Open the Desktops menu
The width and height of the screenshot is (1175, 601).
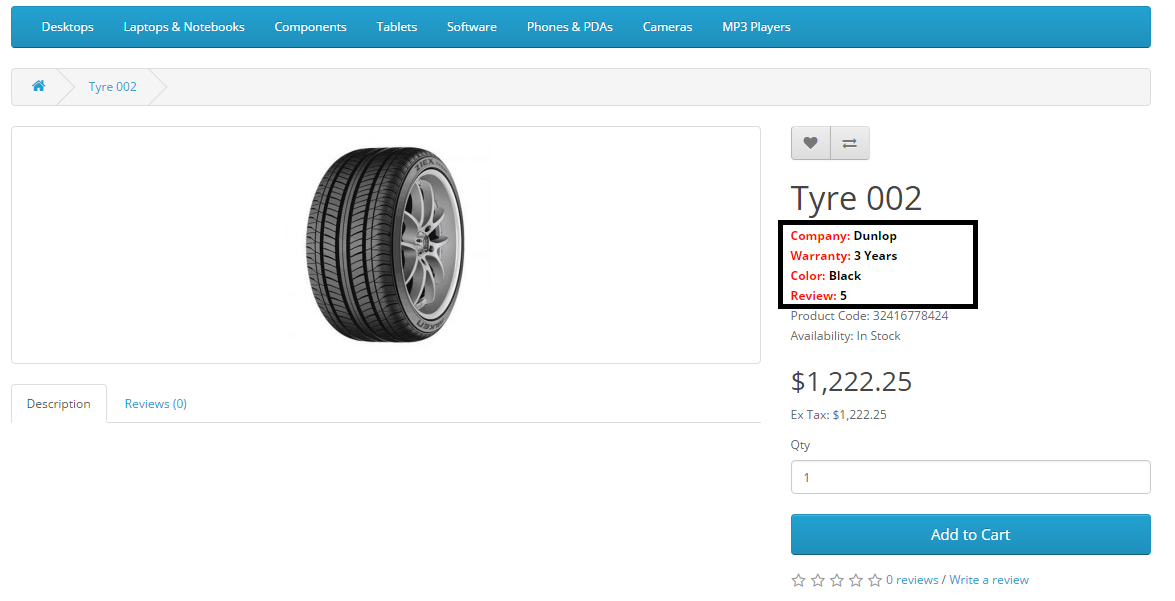click(x=67, y=27)
